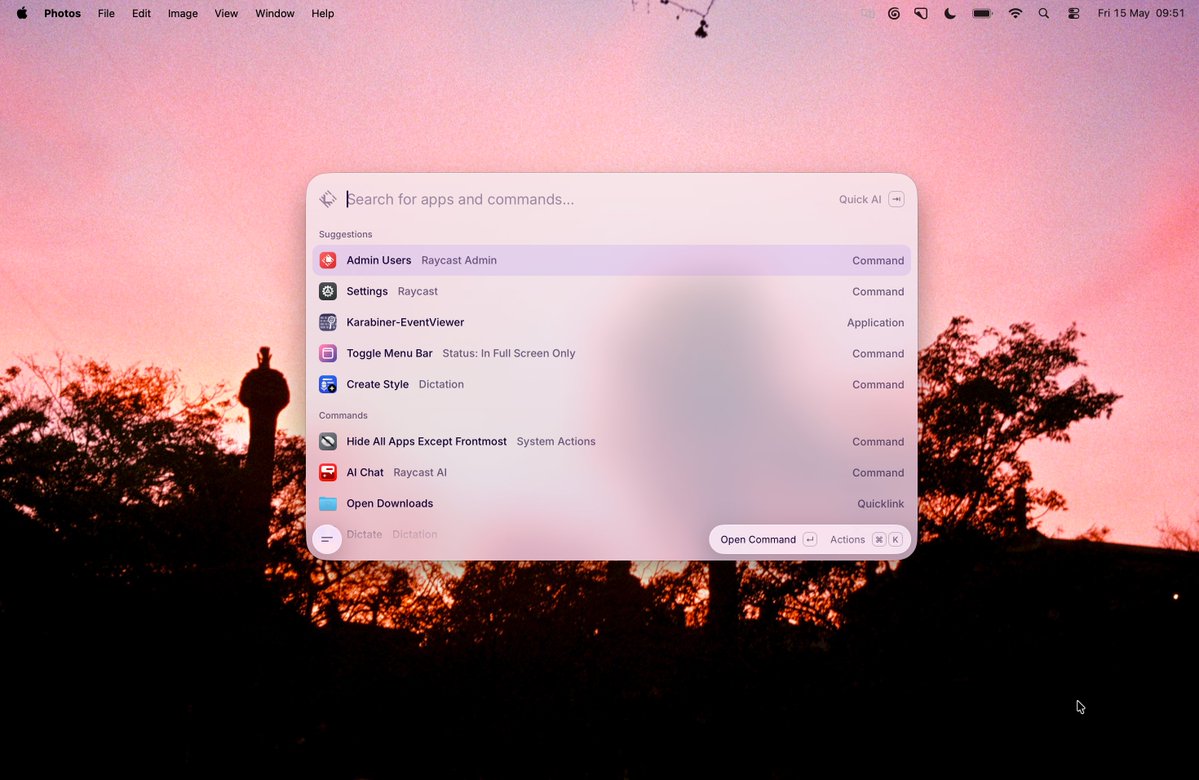Click the Open Command button

(768, 539)
